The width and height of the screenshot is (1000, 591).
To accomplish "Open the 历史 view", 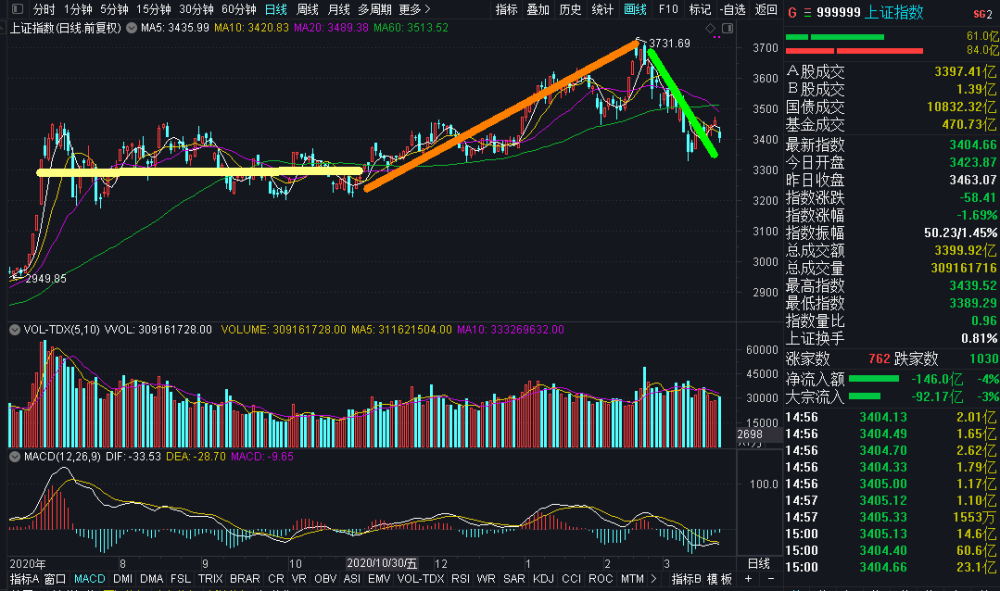I will [570, 10].
